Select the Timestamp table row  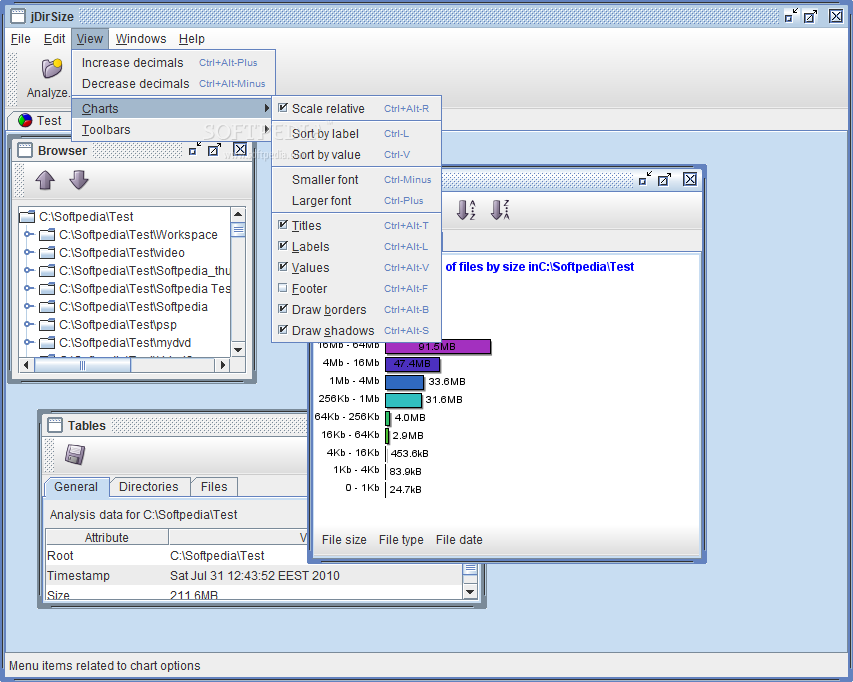(254, 575)
